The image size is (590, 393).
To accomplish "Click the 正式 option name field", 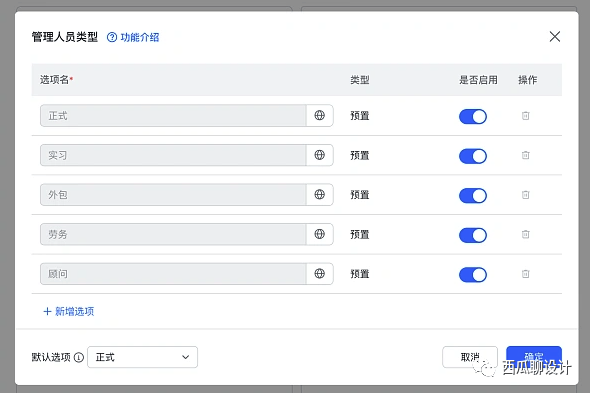I will point(173,116).
